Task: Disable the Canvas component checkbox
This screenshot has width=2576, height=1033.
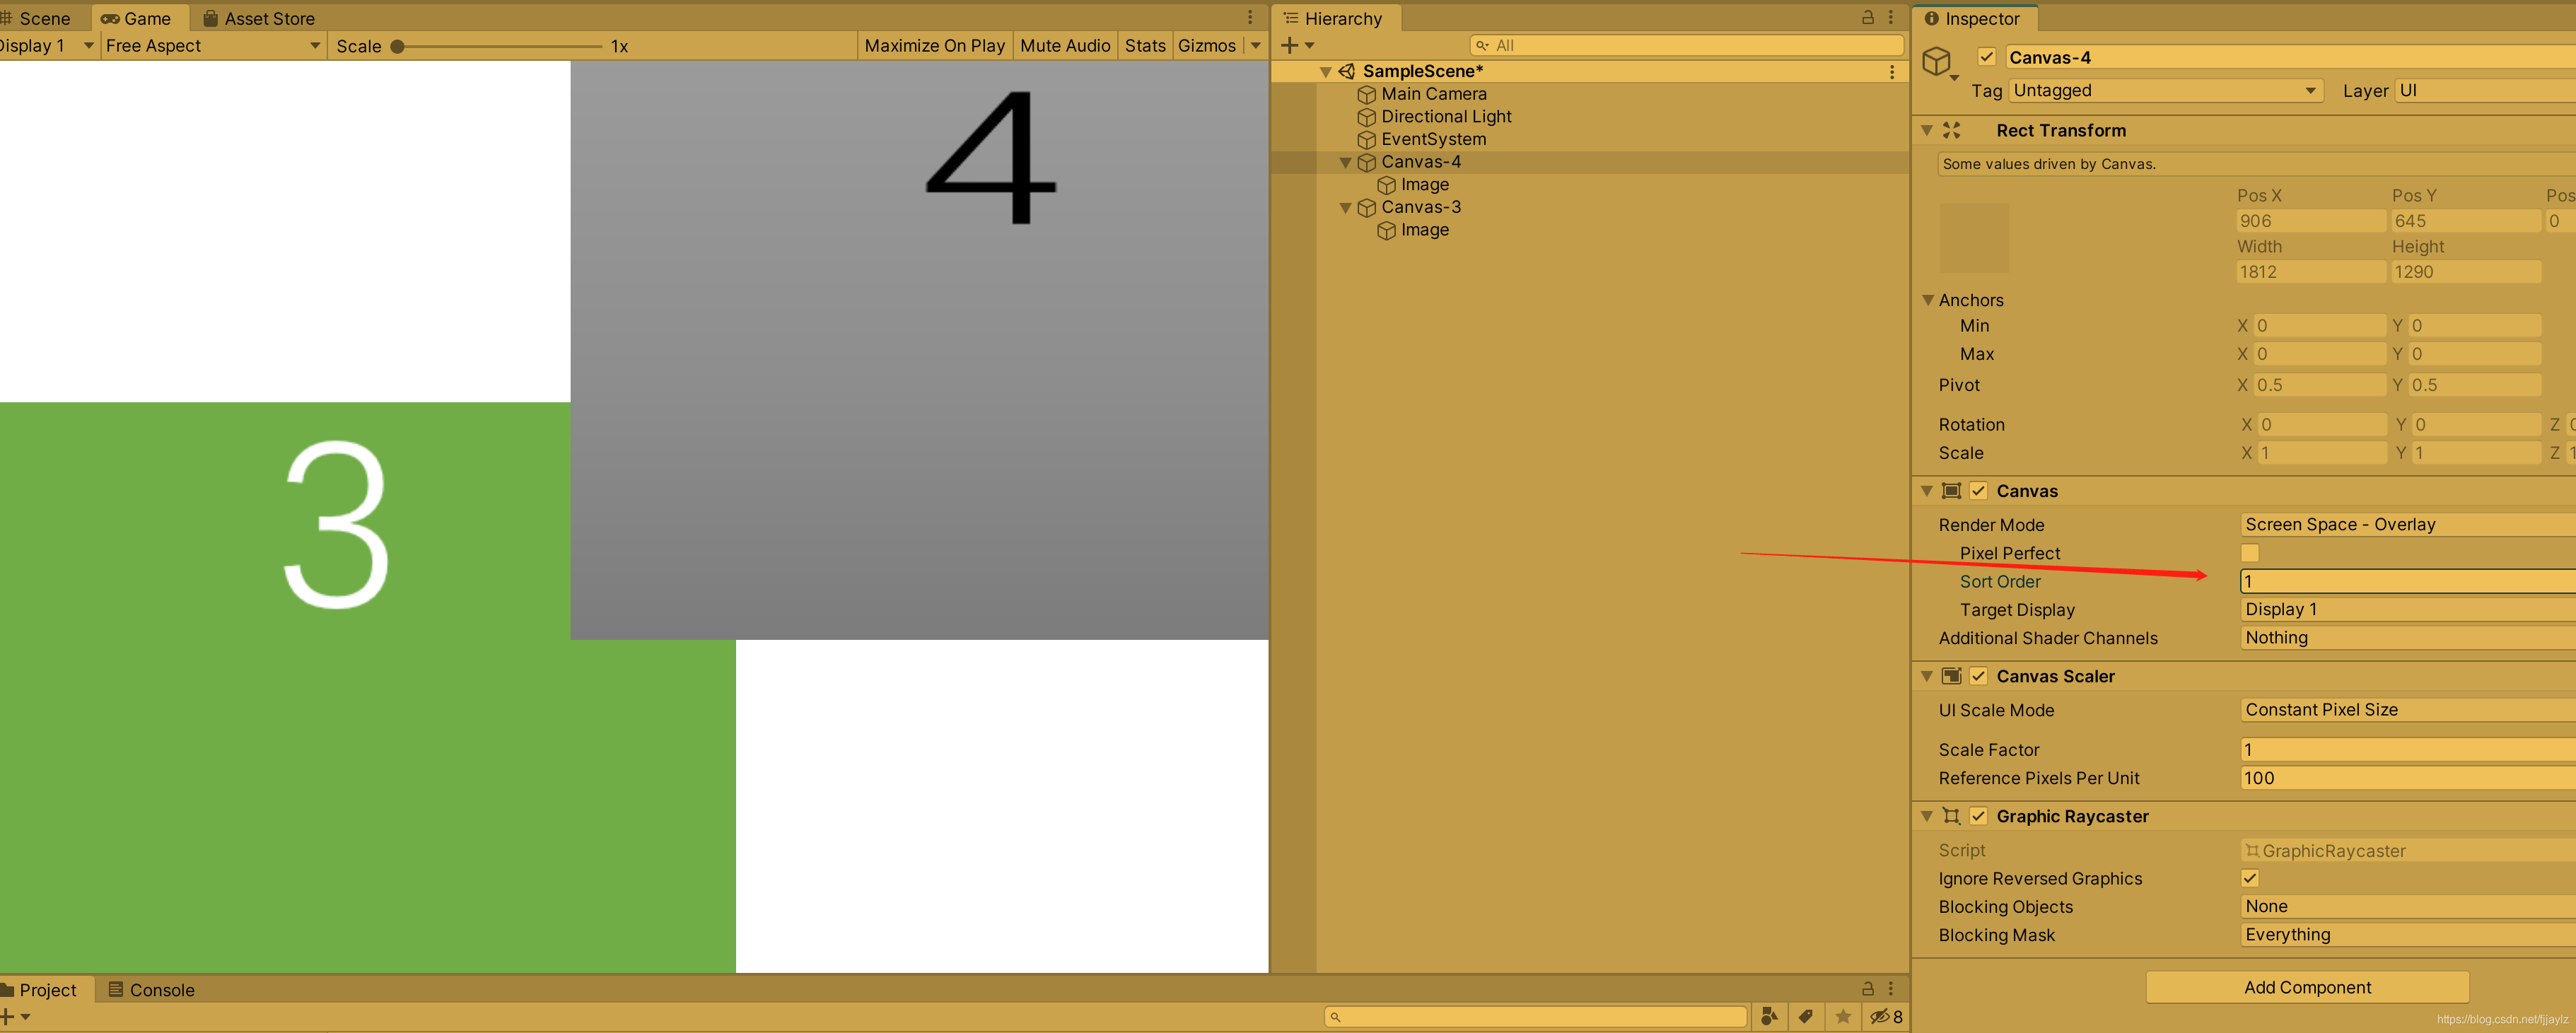Action: [x=1978, y=491]
